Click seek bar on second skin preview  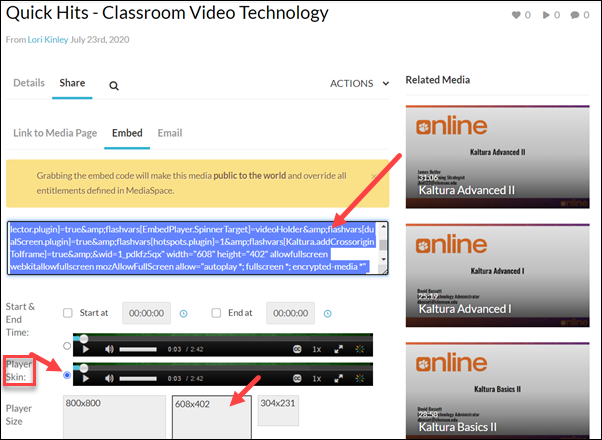click(223, 367)
